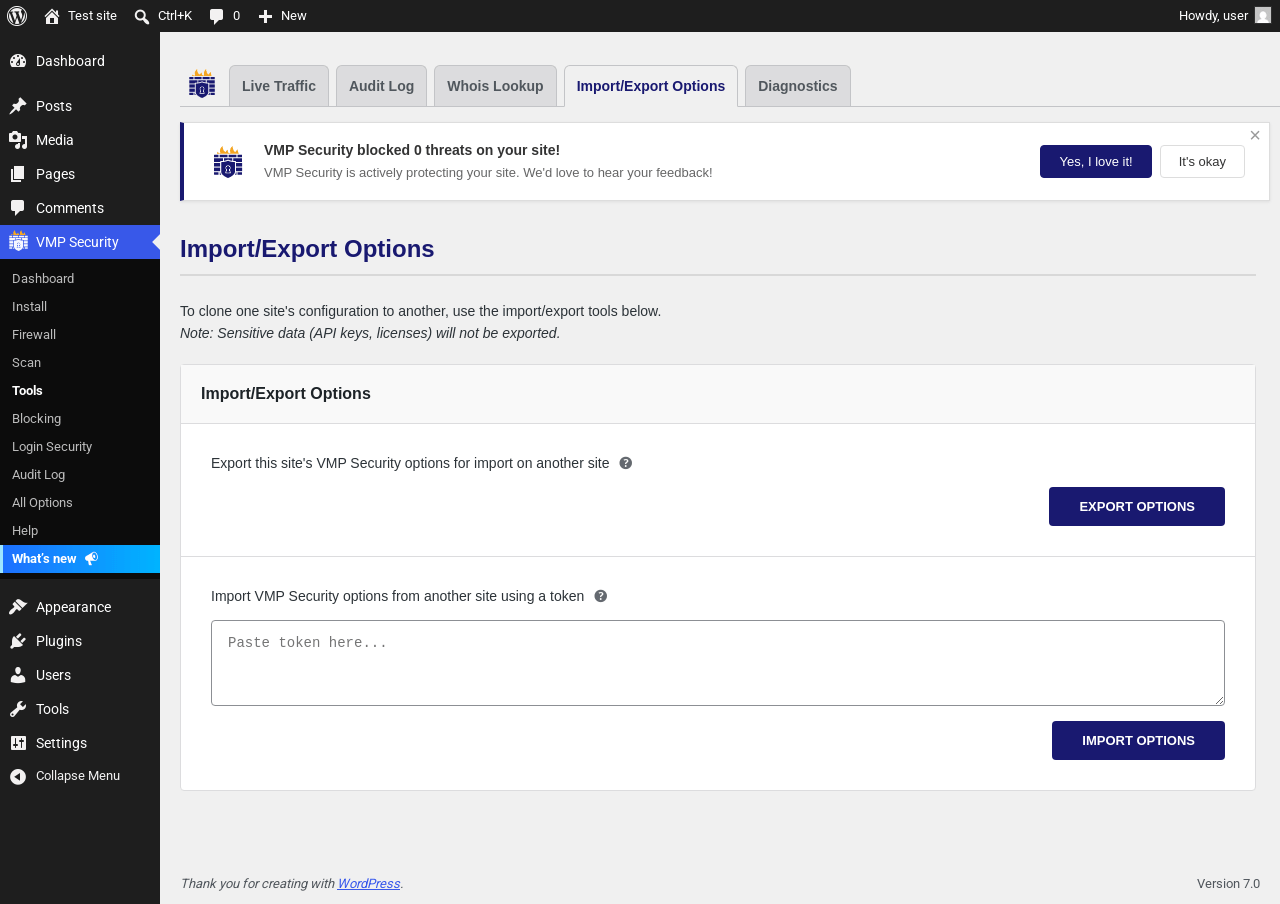
Task: Select the Import/Export Options tab
Action: point(651,86)
